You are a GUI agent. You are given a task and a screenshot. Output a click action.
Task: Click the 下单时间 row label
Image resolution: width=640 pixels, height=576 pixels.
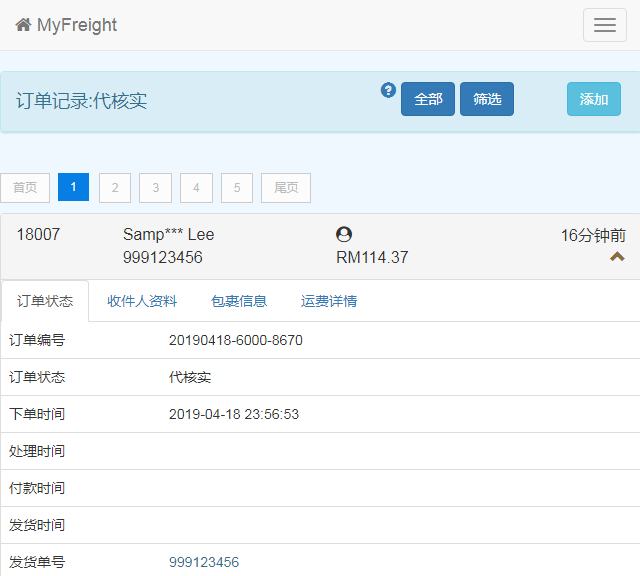pyautogui.click(x=37, y=414)
